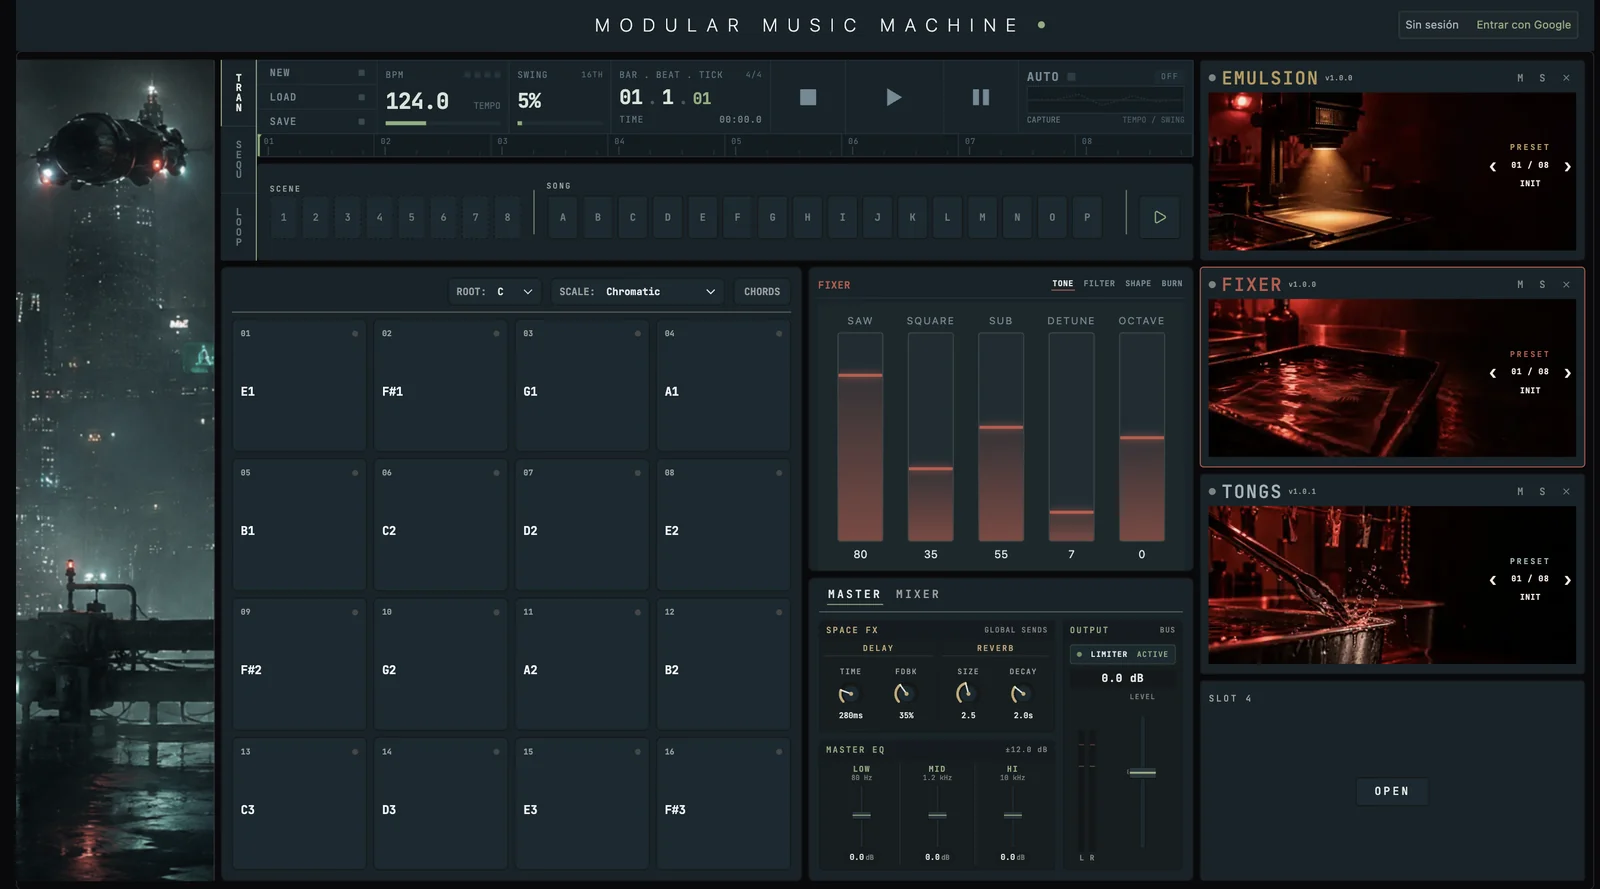The image size is (1600, 889).
Task: Mute the FIXER module
Action: click(x=1520, y=285)
